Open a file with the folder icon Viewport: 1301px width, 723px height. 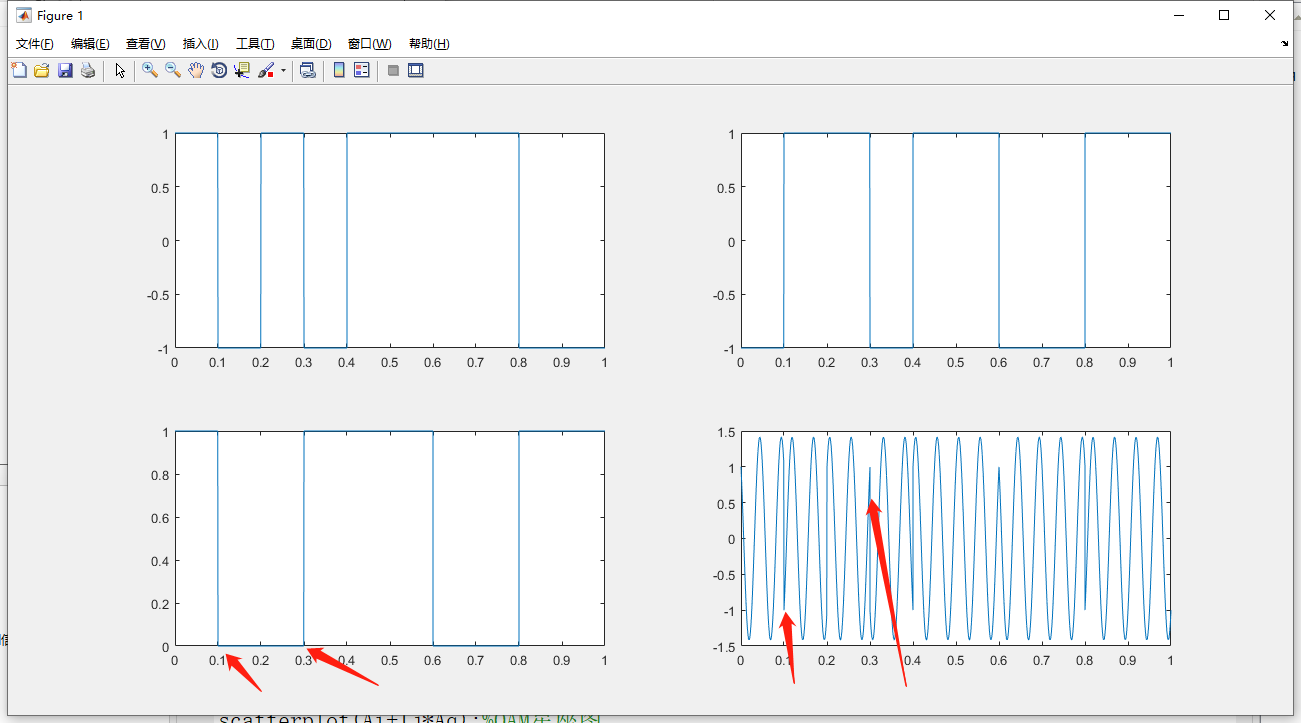(x=41, y=70)
